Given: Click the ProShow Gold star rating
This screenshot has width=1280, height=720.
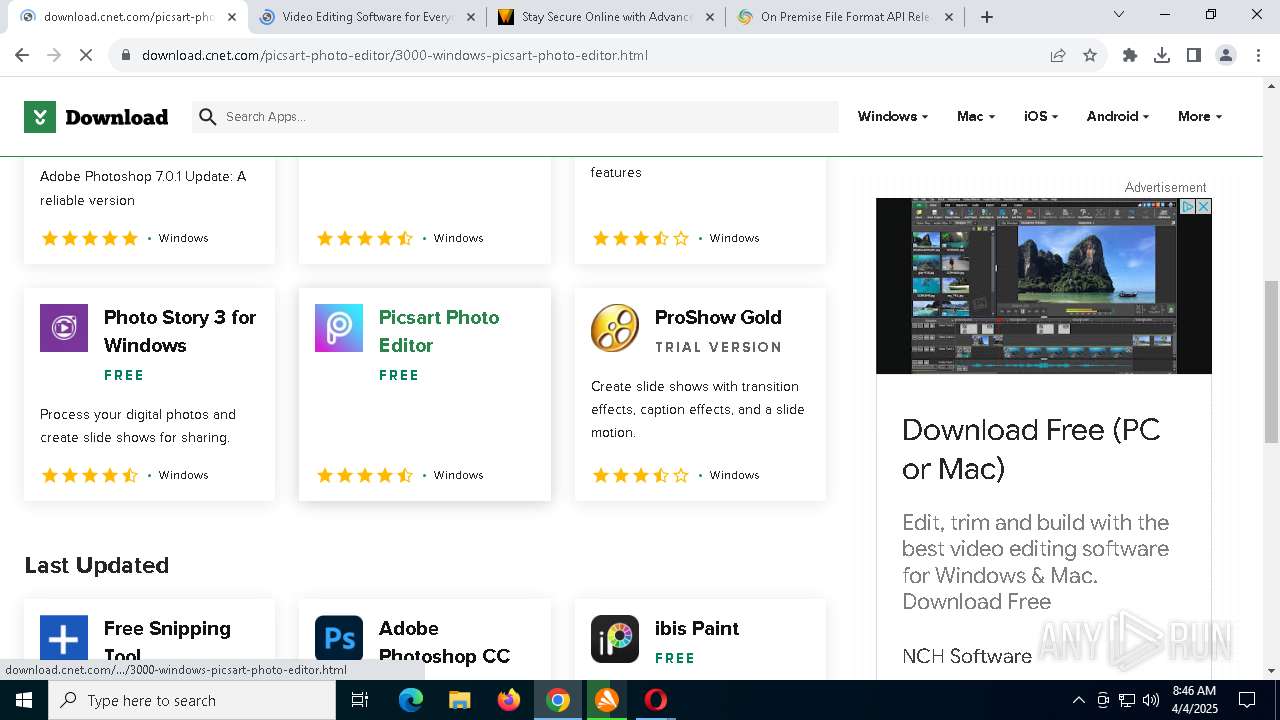Looking at the screenshot, I should [641, 475].
